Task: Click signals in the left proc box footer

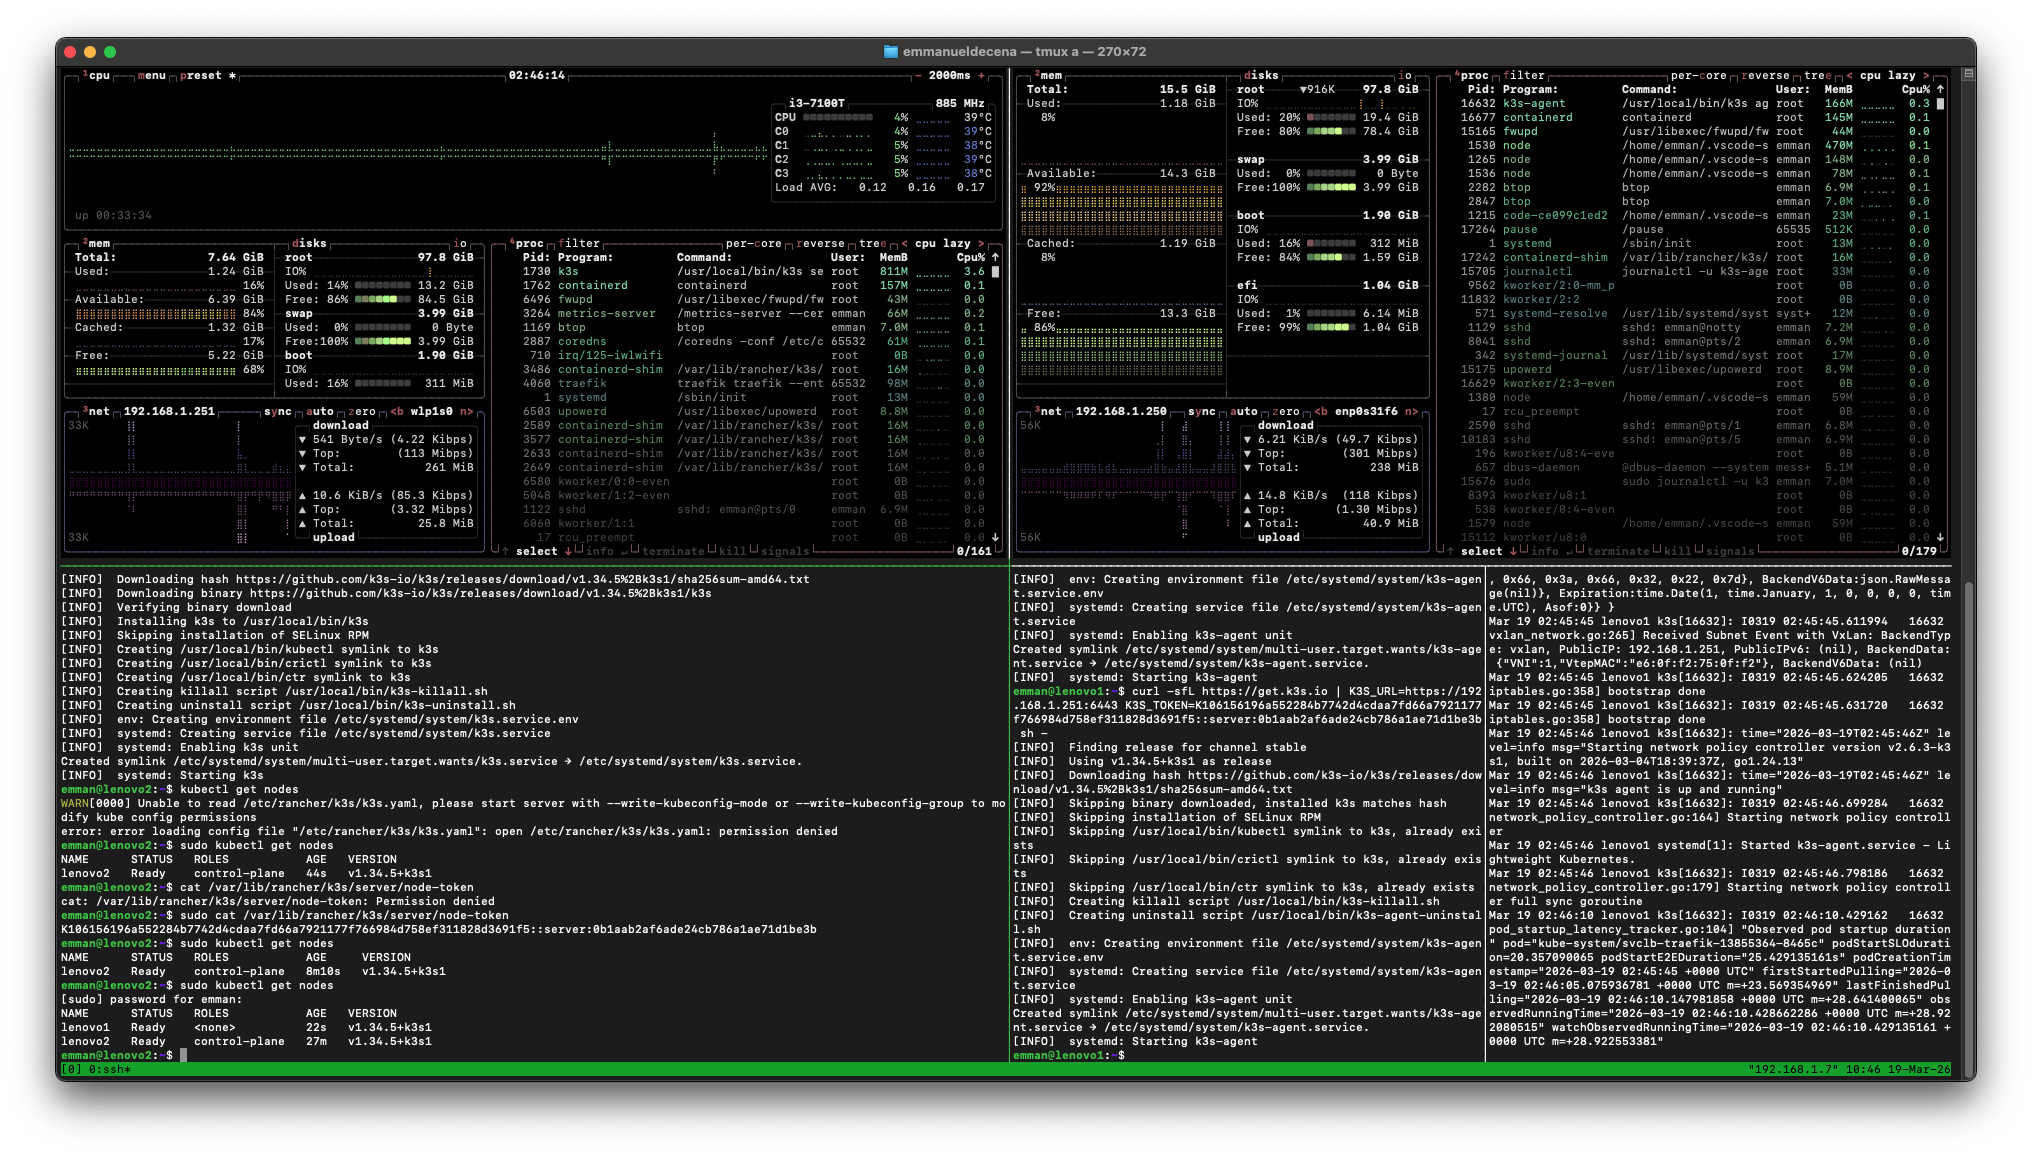Action: point(785,551)
